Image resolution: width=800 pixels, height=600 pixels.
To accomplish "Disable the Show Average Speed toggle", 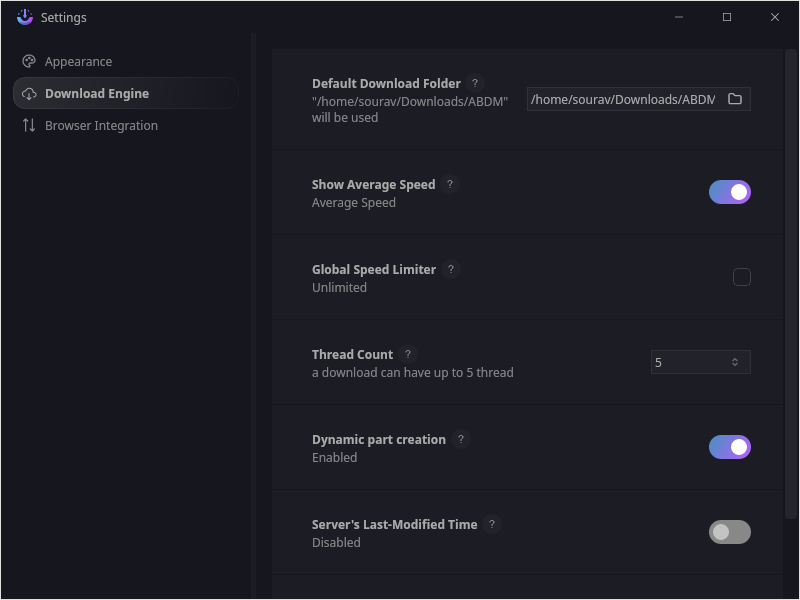I will click(x=730, y=192).
